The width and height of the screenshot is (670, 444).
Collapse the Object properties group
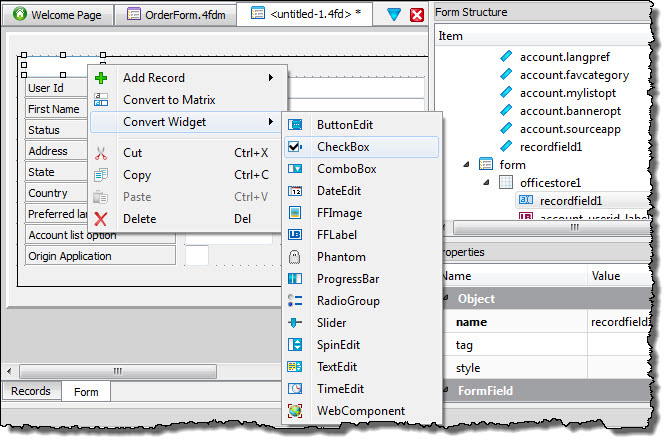446,298
